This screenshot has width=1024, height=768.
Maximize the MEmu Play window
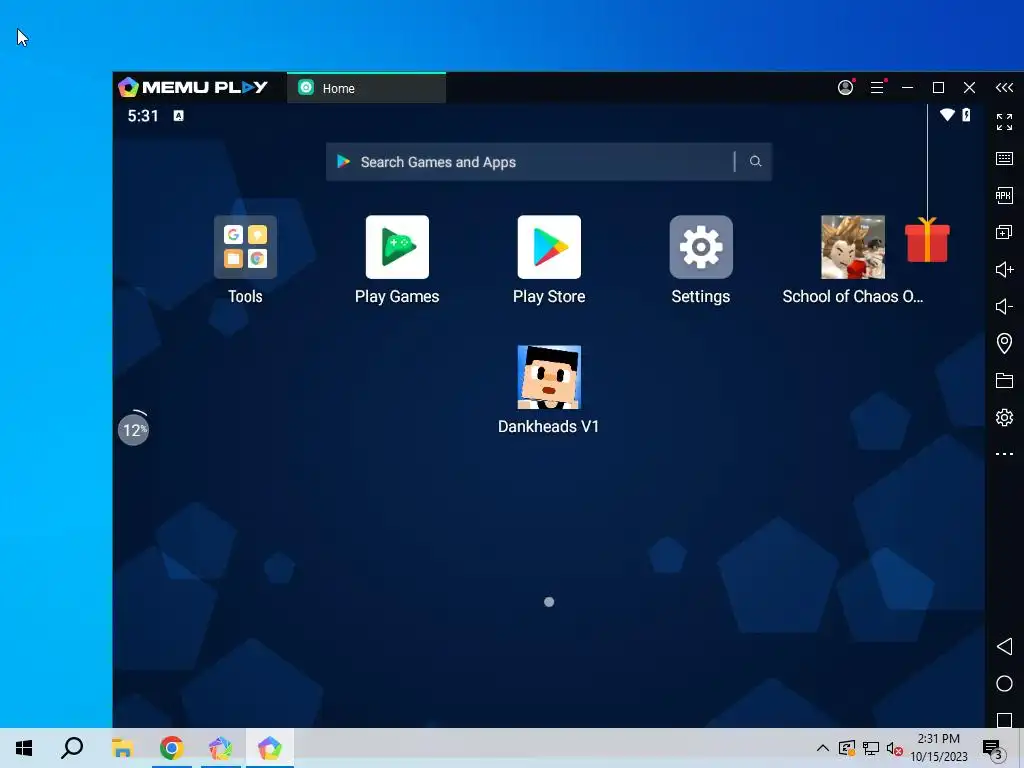click(938, 88)
